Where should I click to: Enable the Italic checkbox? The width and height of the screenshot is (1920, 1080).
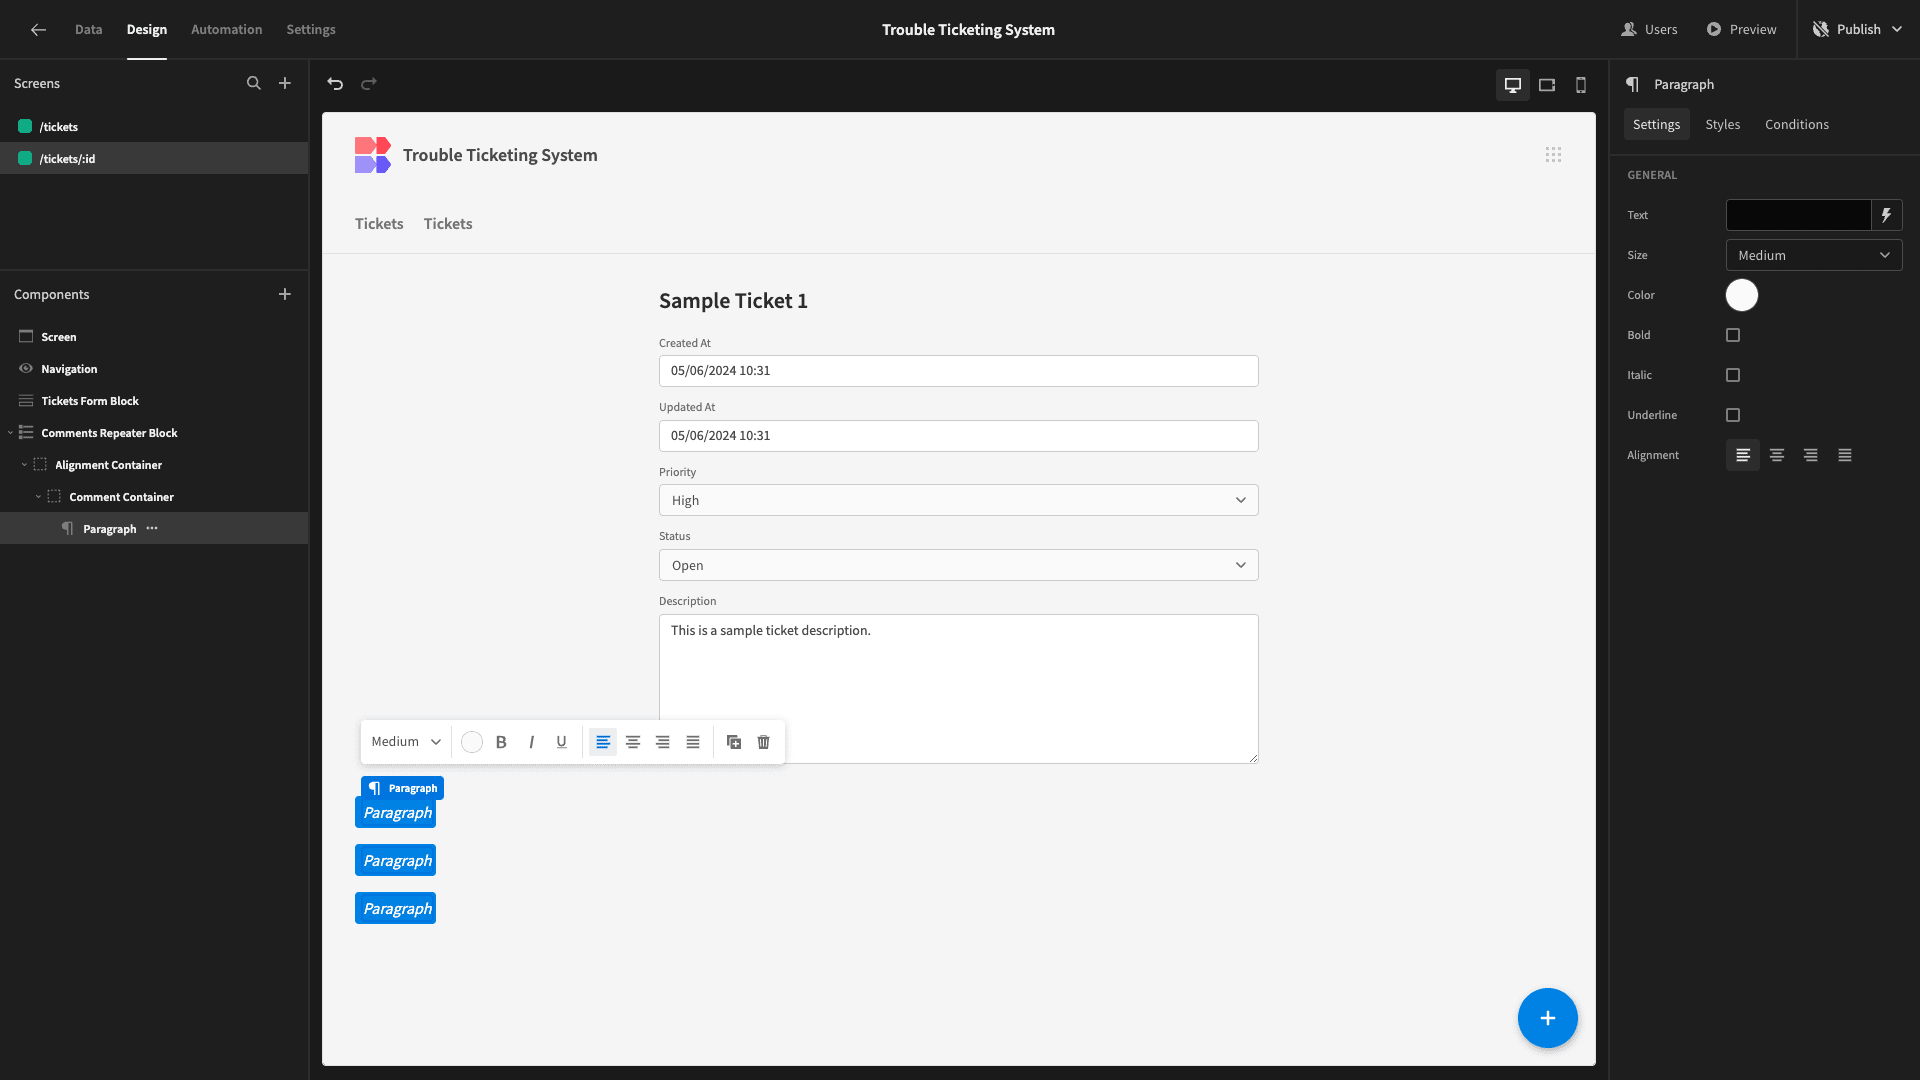1733,375
